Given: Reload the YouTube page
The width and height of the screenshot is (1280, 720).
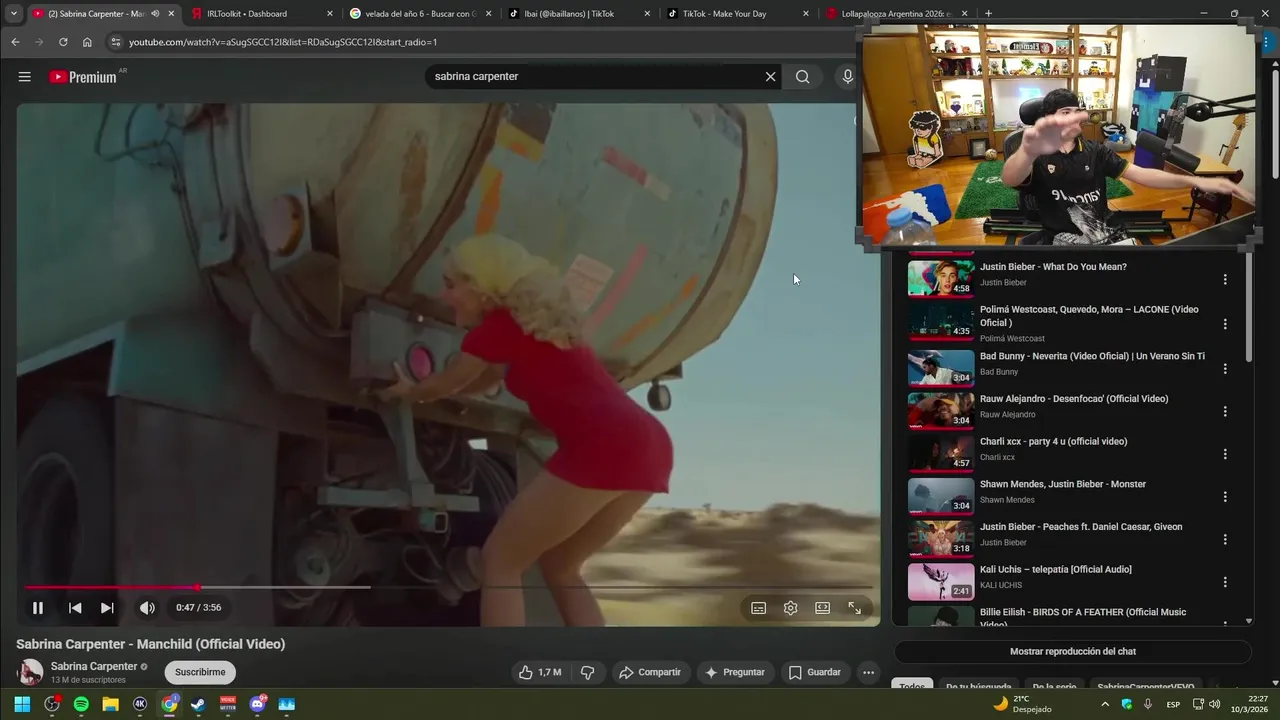Looking at the screenshot, I should [63, 42].
